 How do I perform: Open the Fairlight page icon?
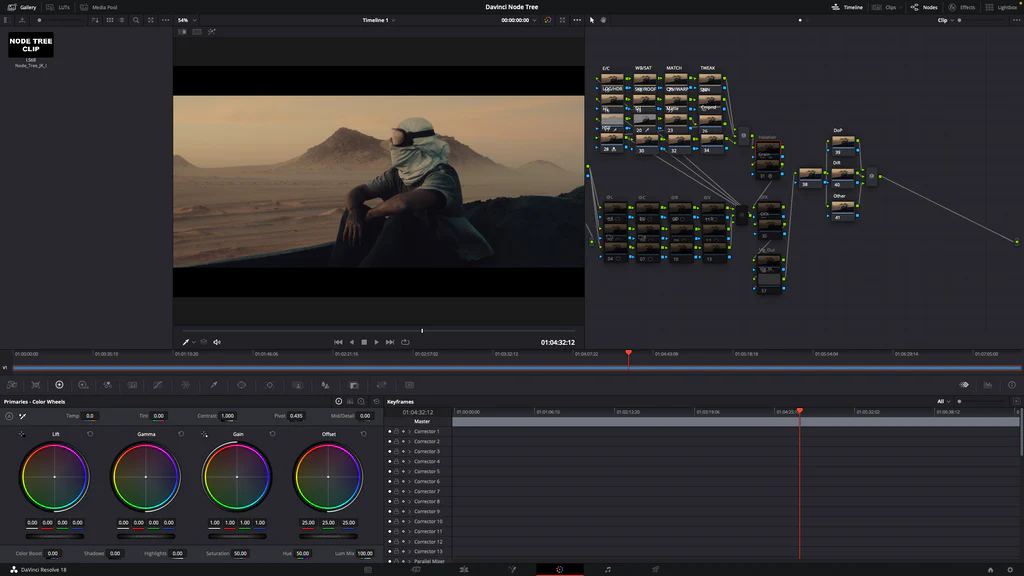tap(607, 569)
